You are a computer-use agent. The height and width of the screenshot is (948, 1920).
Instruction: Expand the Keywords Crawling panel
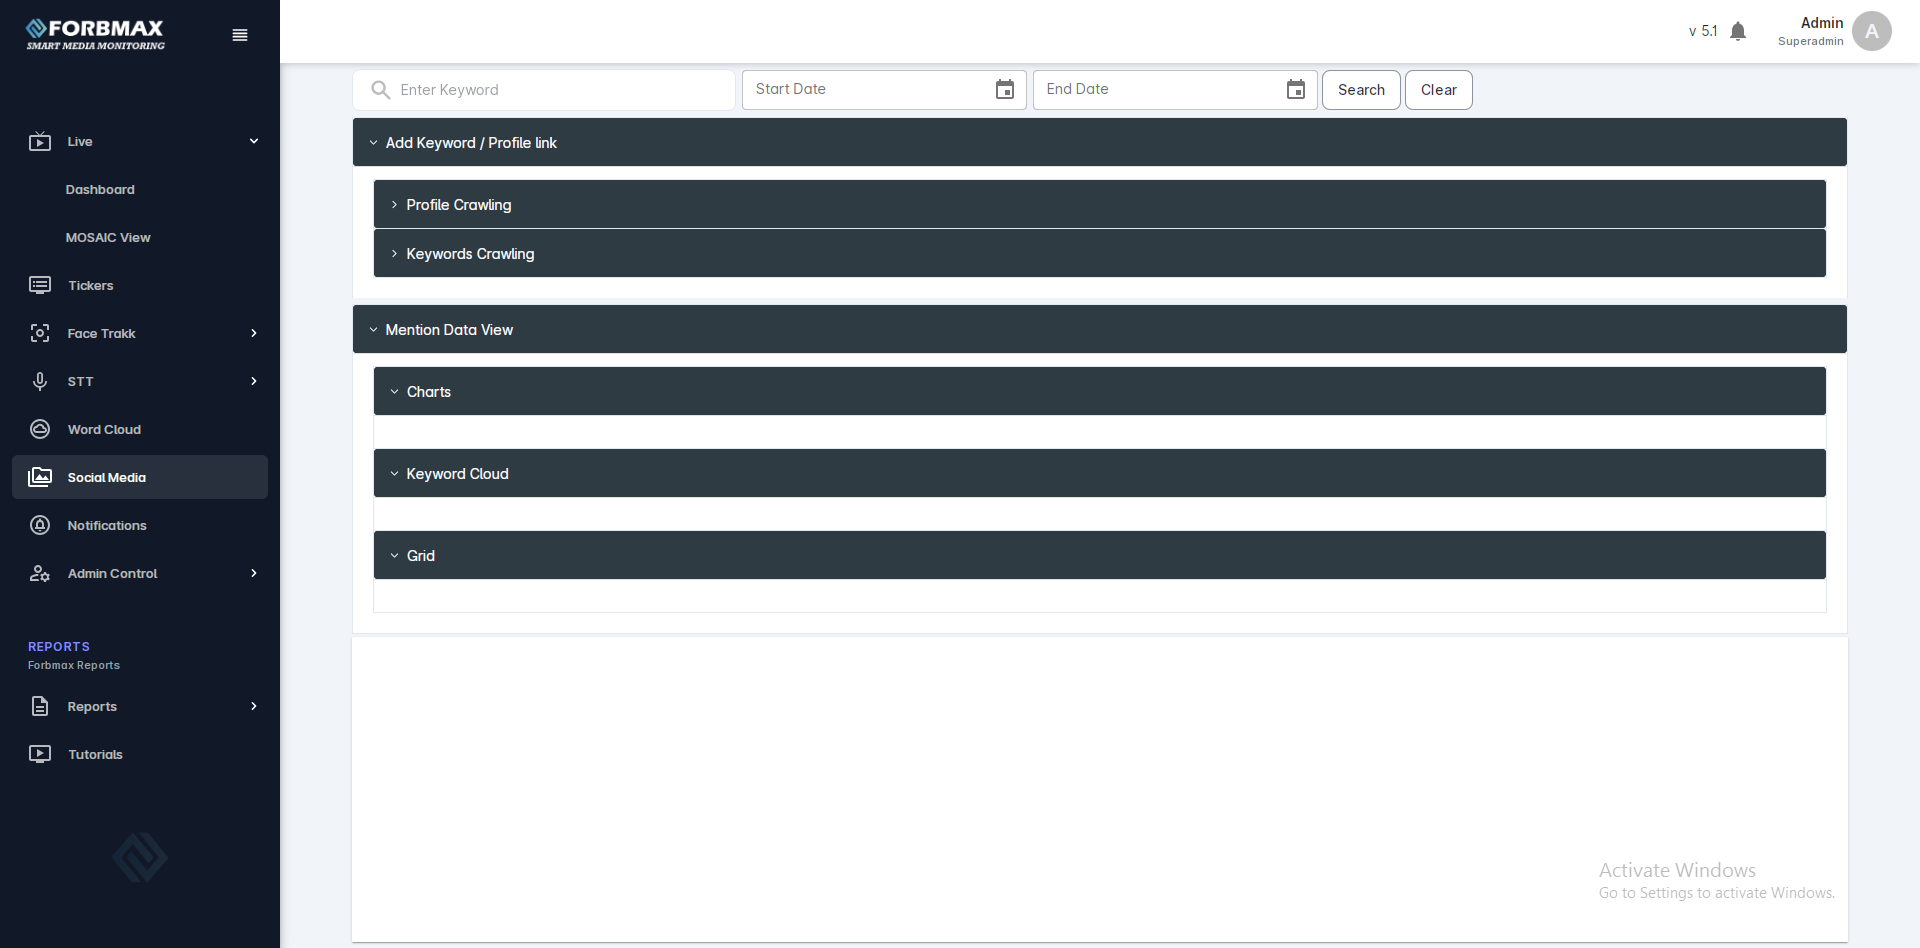point(1100,254)
